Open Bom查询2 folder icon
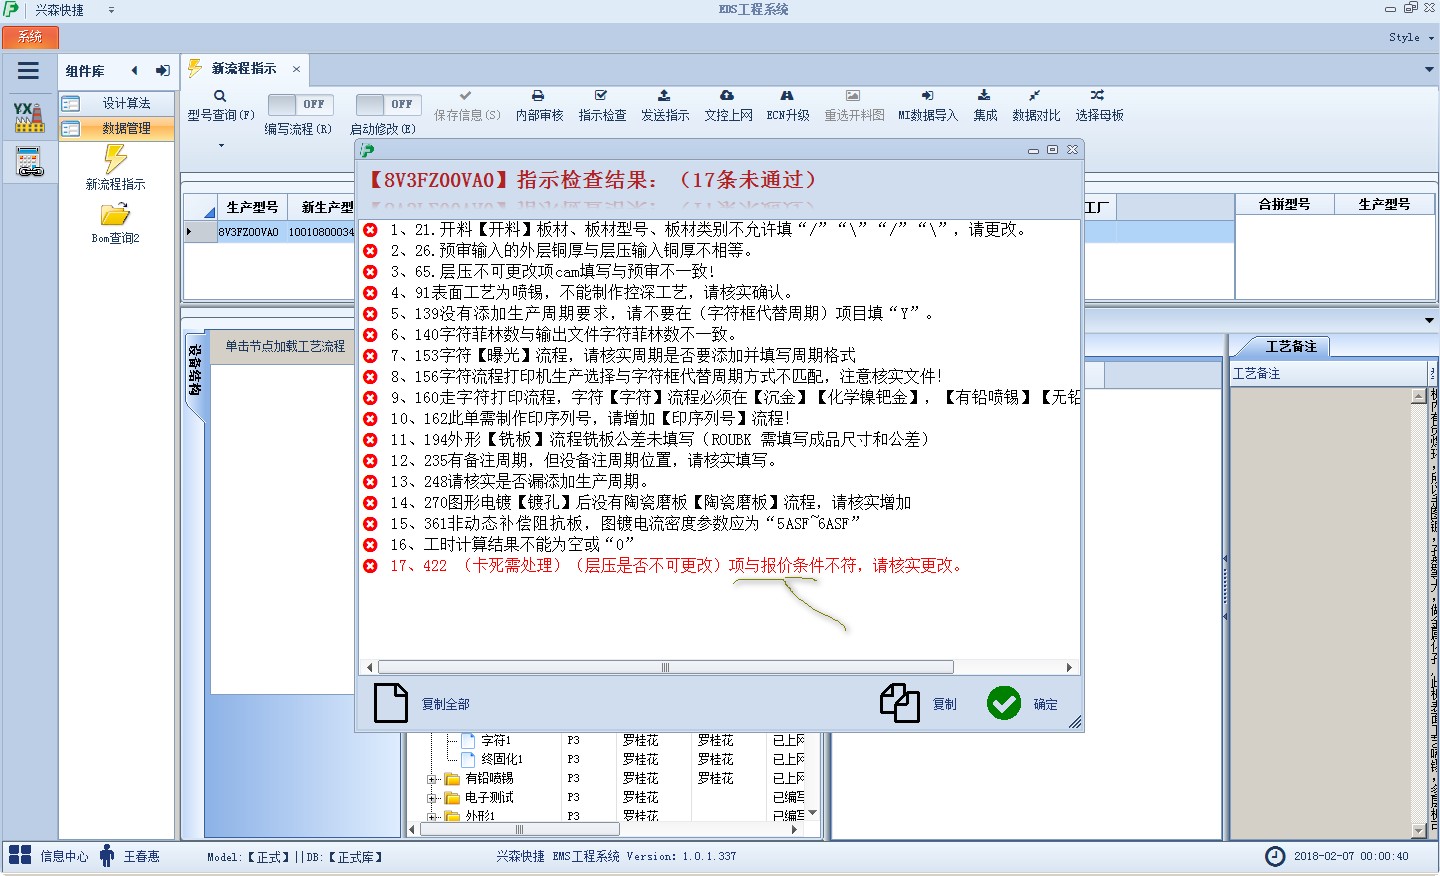 click(x=115, y=215)
